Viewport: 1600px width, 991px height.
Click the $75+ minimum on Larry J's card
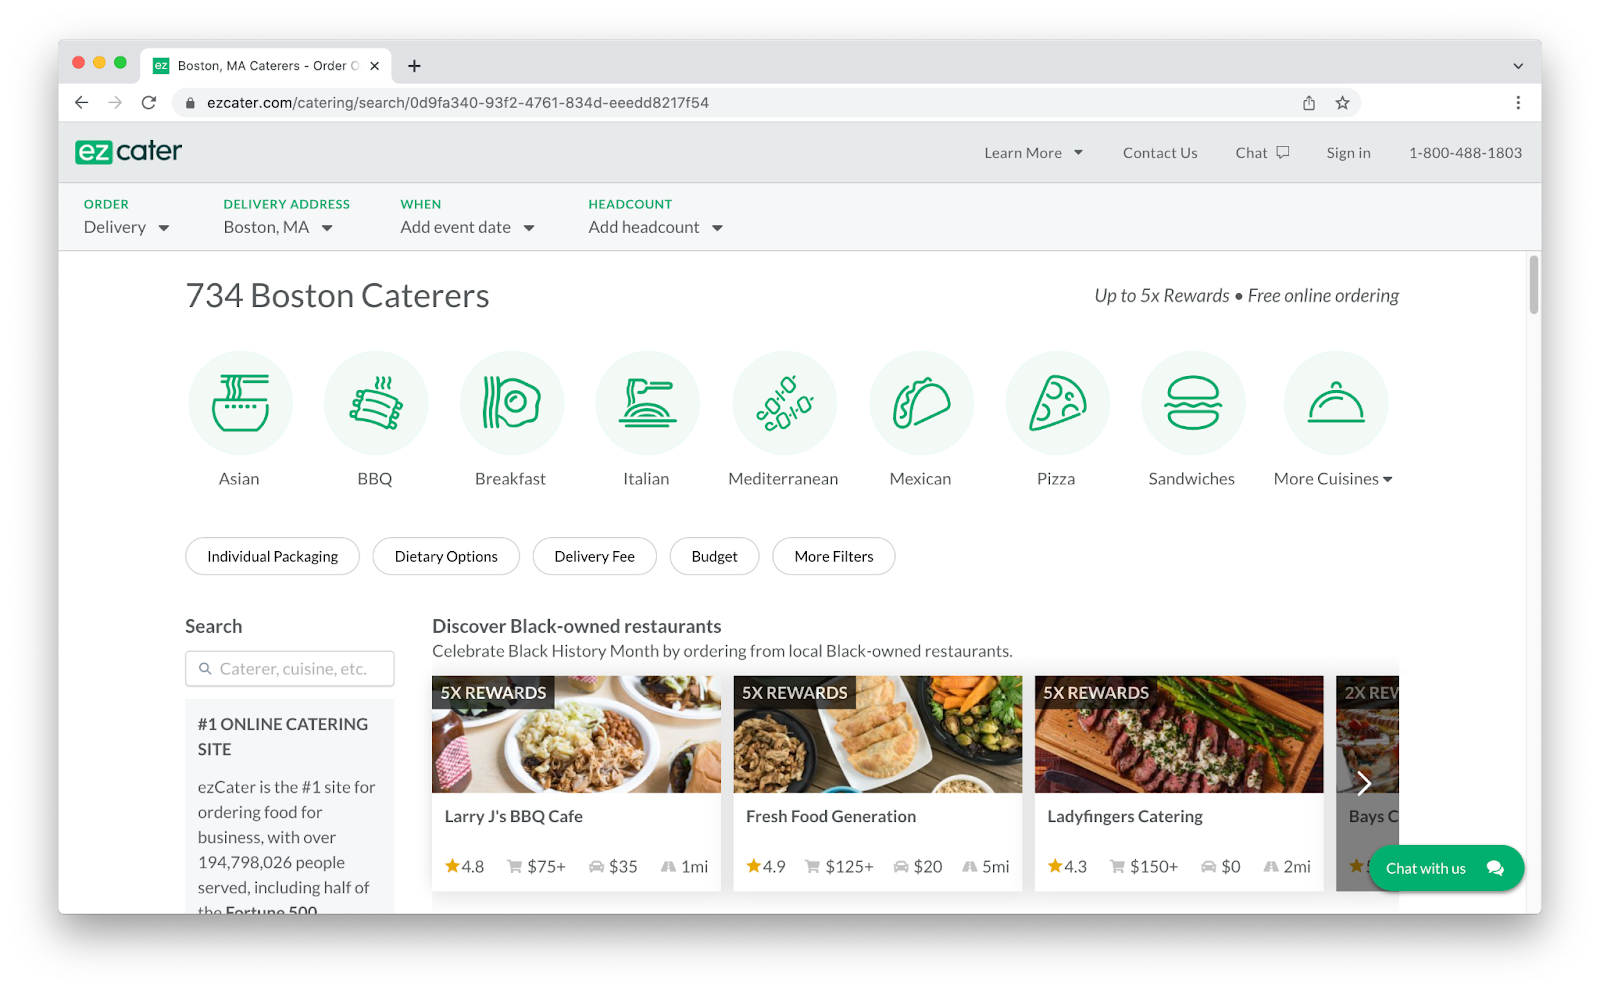coord(537,866)
